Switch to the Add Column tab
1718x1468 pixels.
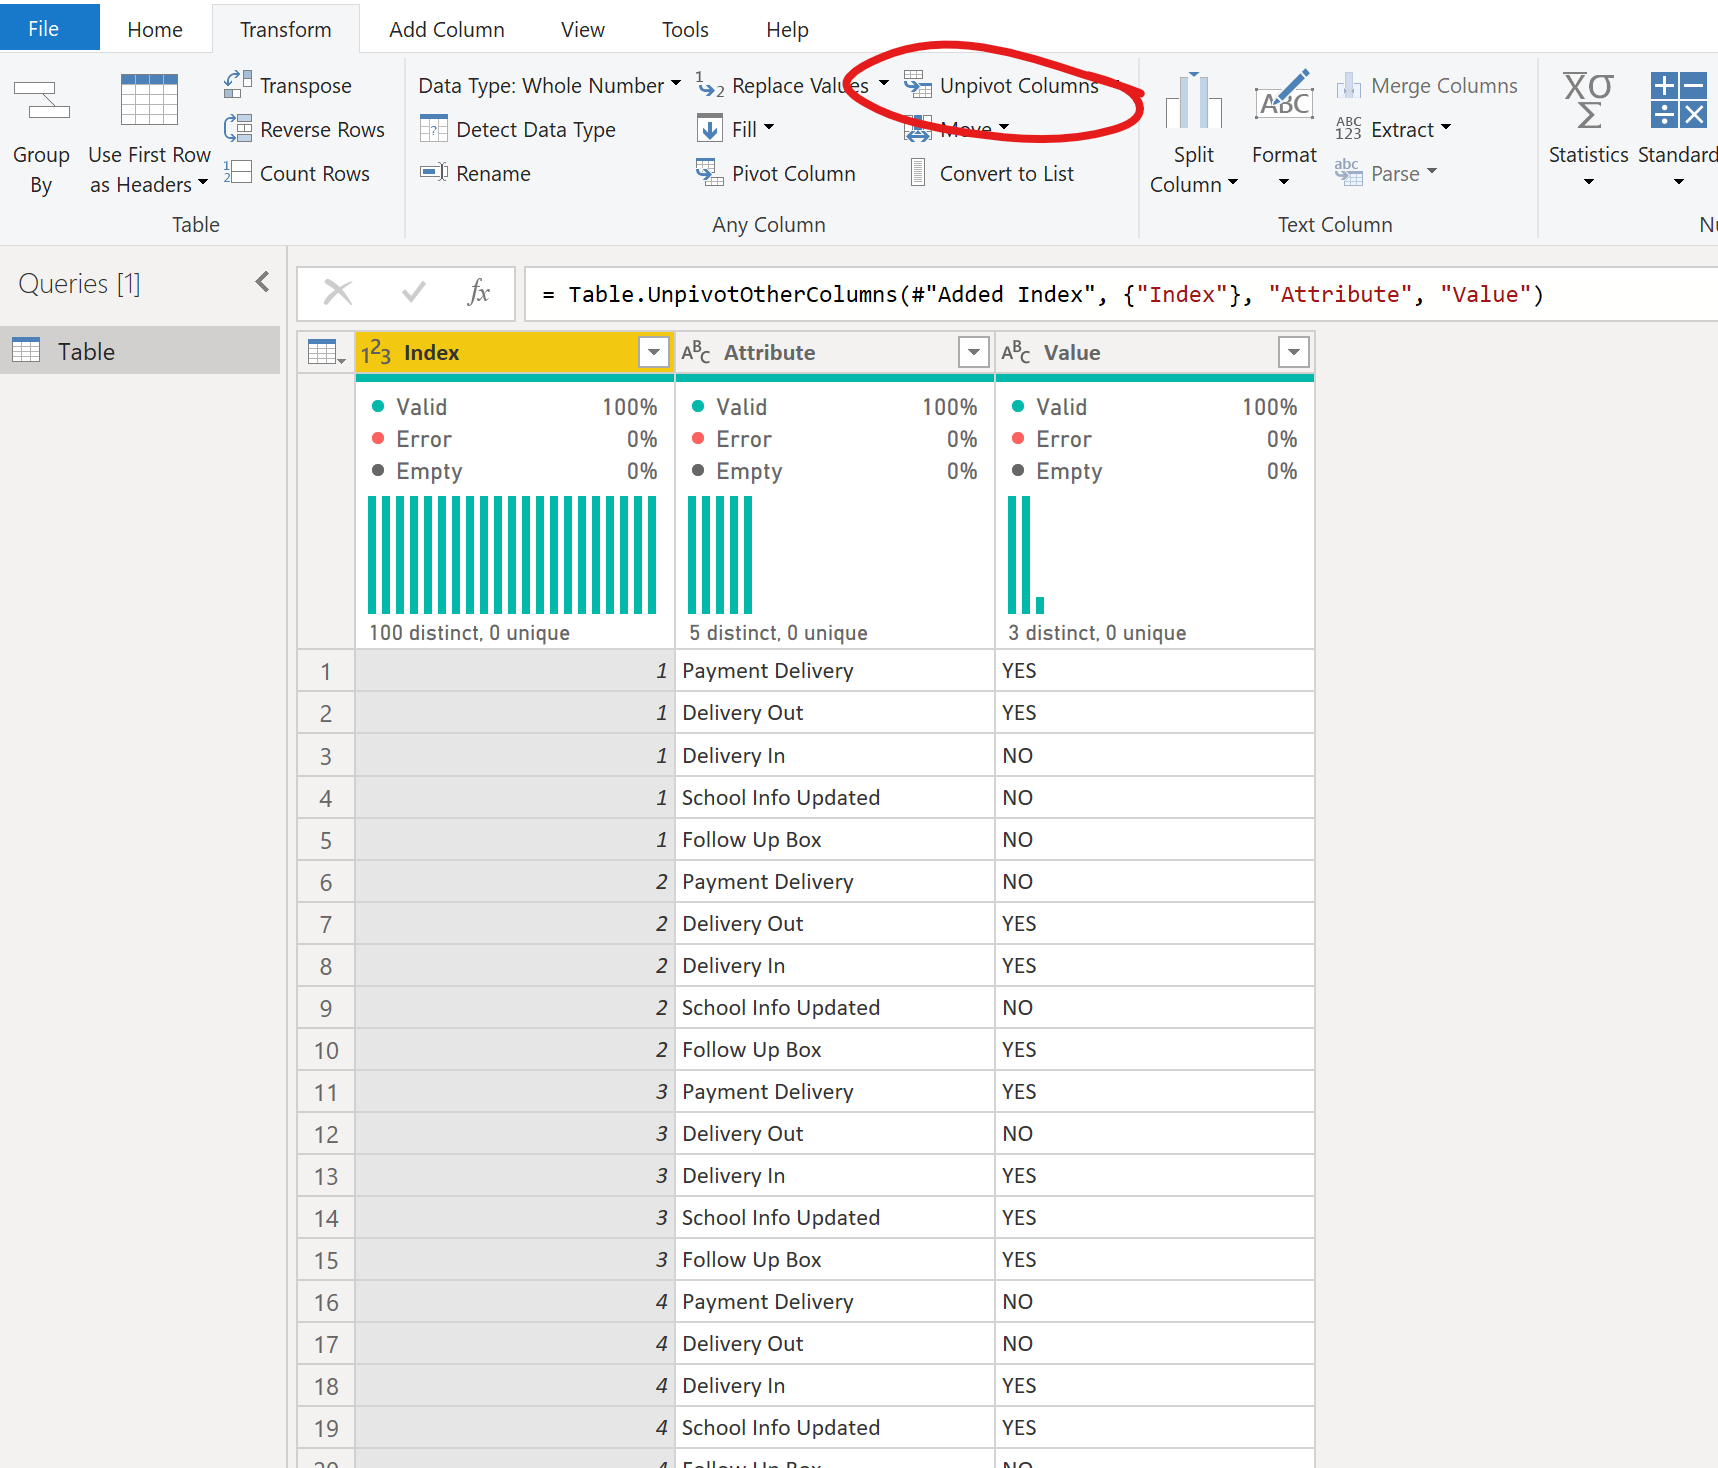click(x=447, y=29)
